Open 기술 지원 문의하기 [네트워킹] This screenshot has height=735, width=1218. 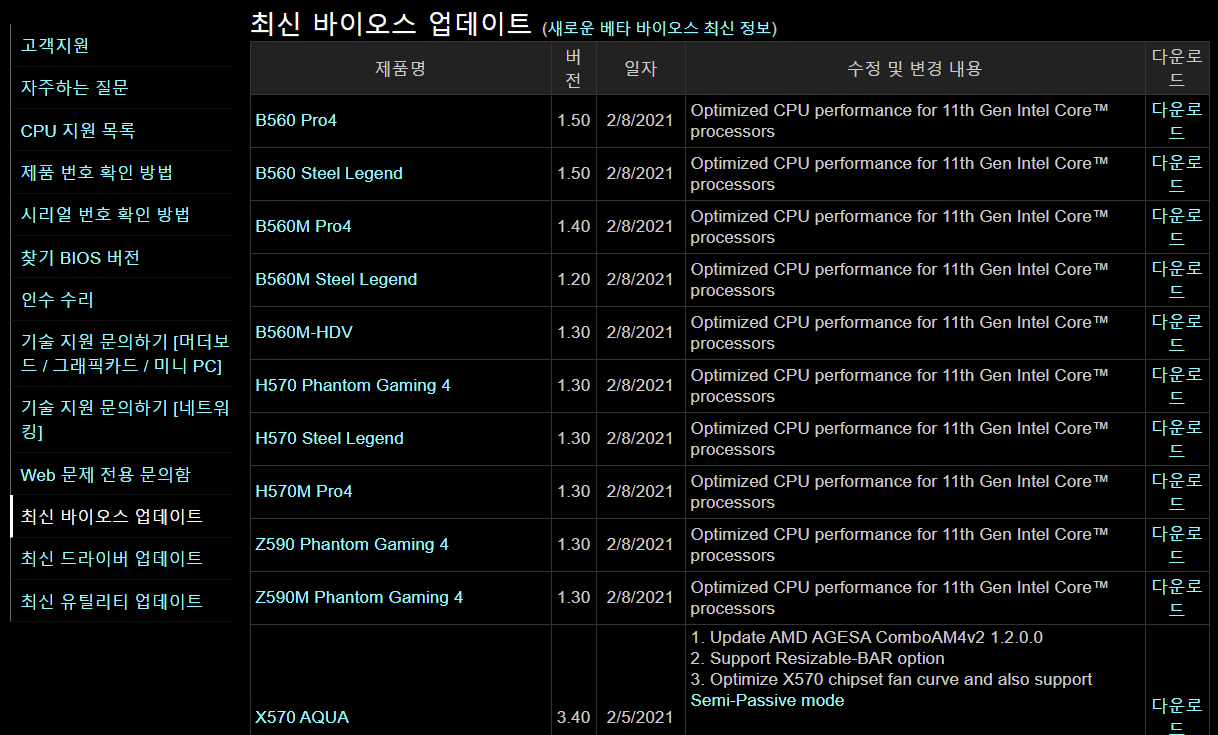pyautogui.click(x=125, y=420)
